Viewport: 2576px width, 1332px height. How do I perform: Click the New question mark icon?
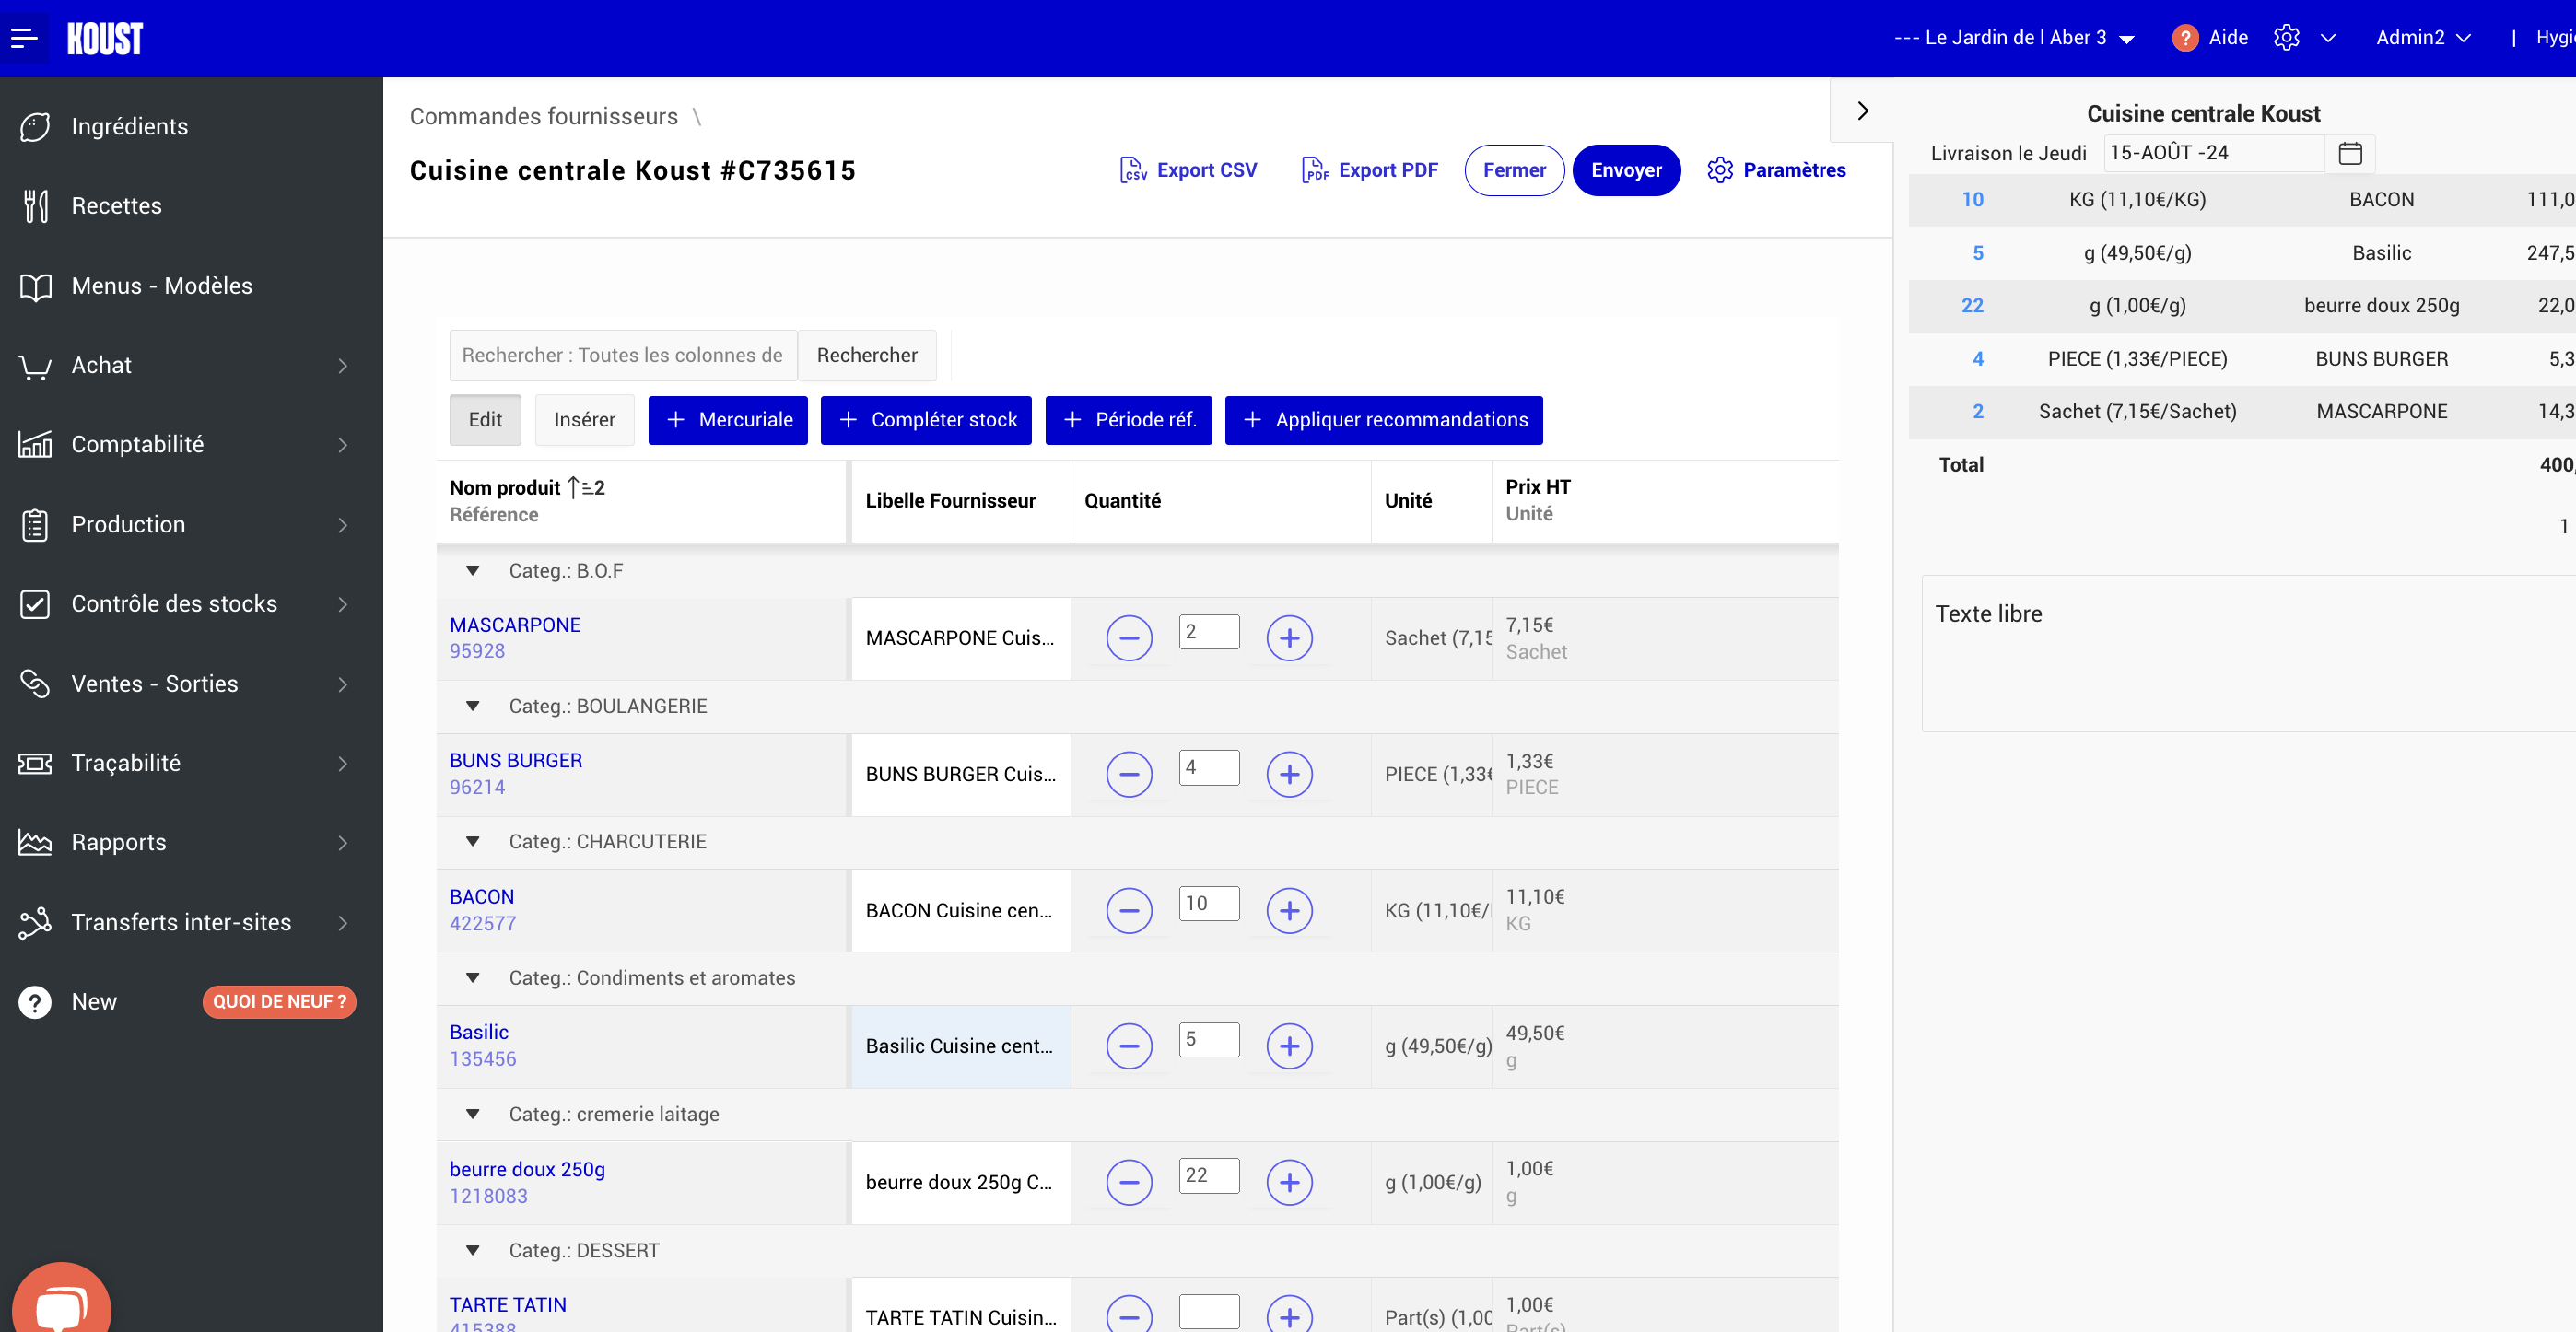tap(35, 1002)
